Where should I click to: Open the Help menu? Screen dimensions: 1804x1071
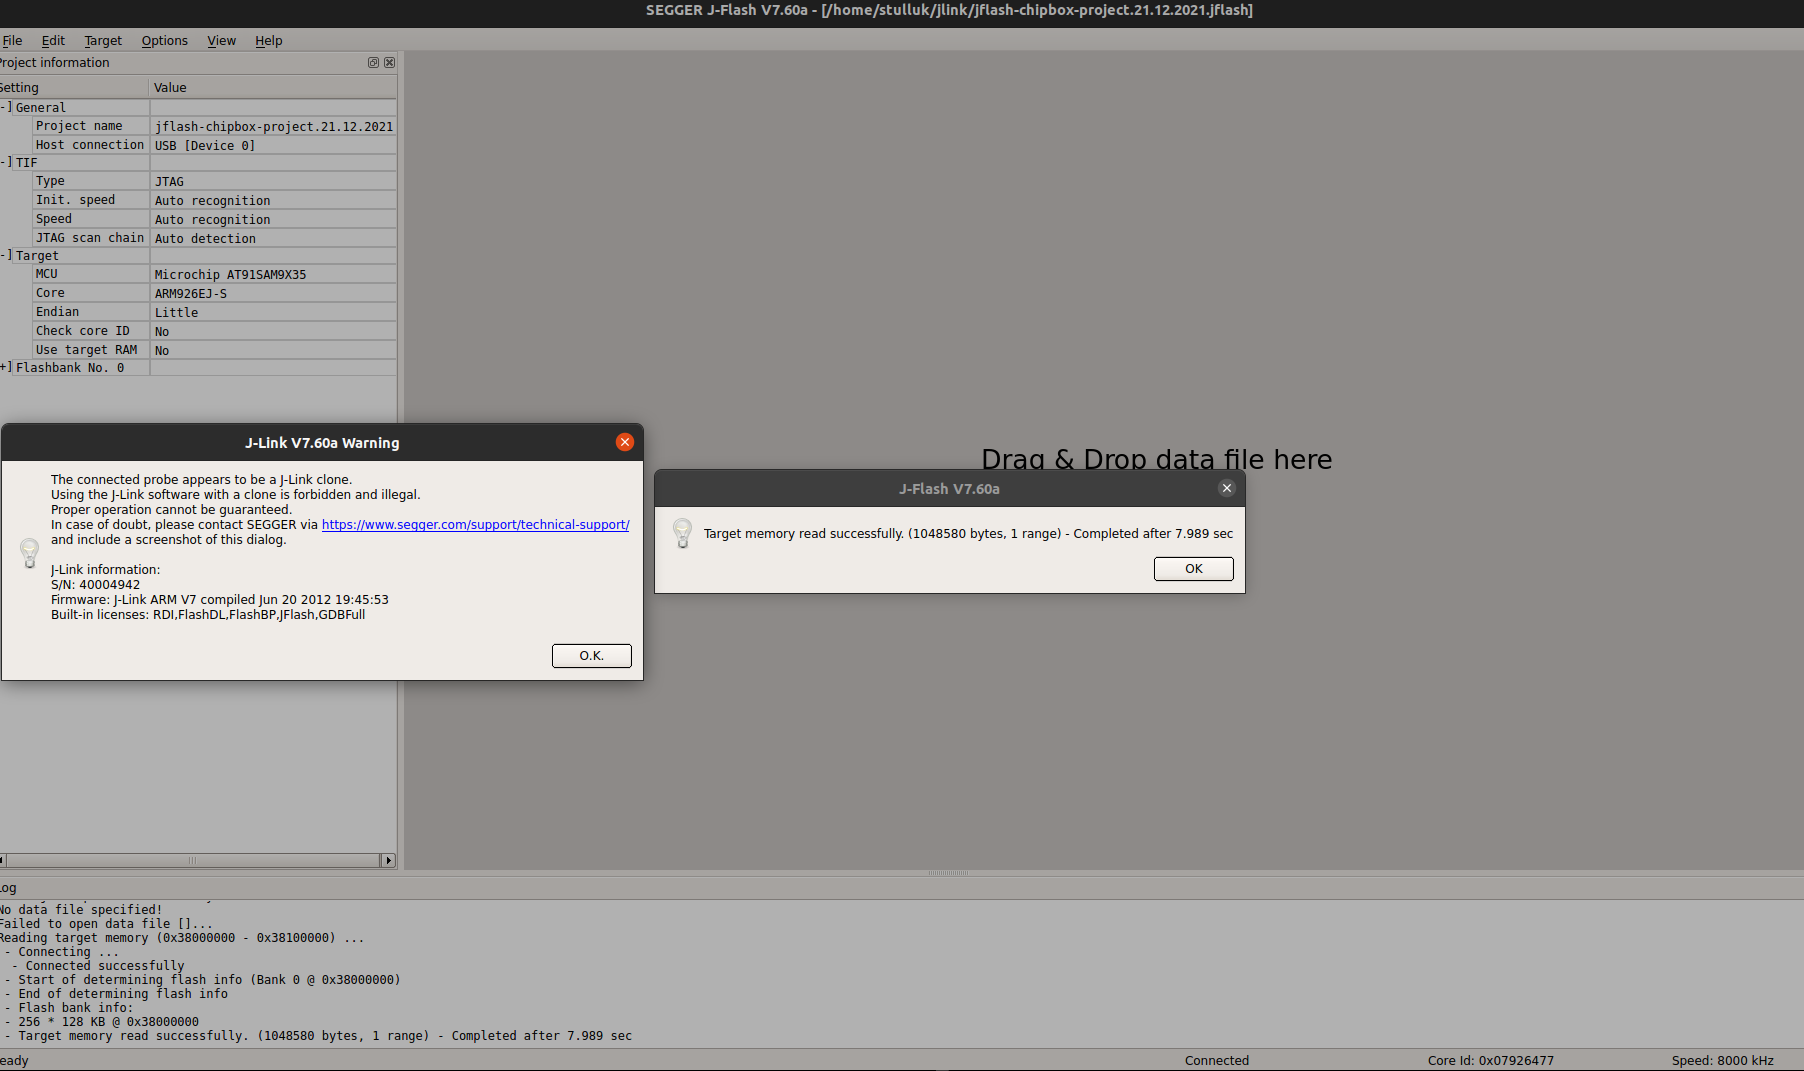click(x=269, y=41)
